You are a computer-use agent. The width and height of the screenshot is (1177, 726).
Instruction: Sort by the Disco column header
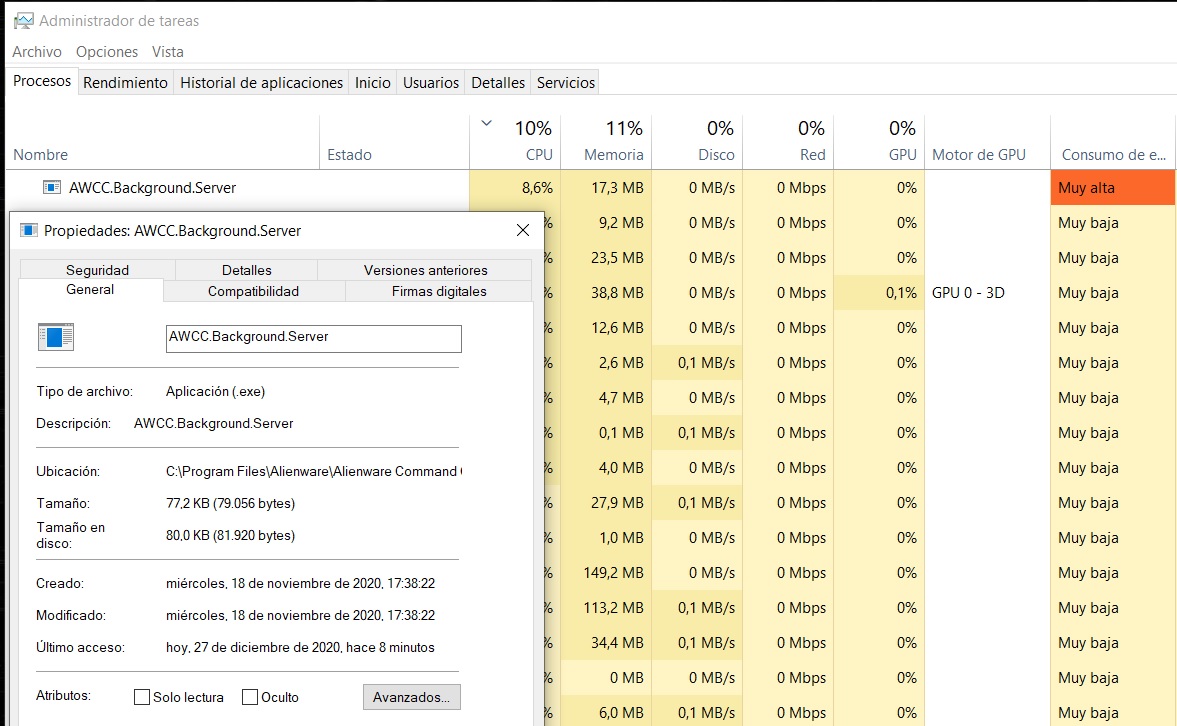[697, 143]
